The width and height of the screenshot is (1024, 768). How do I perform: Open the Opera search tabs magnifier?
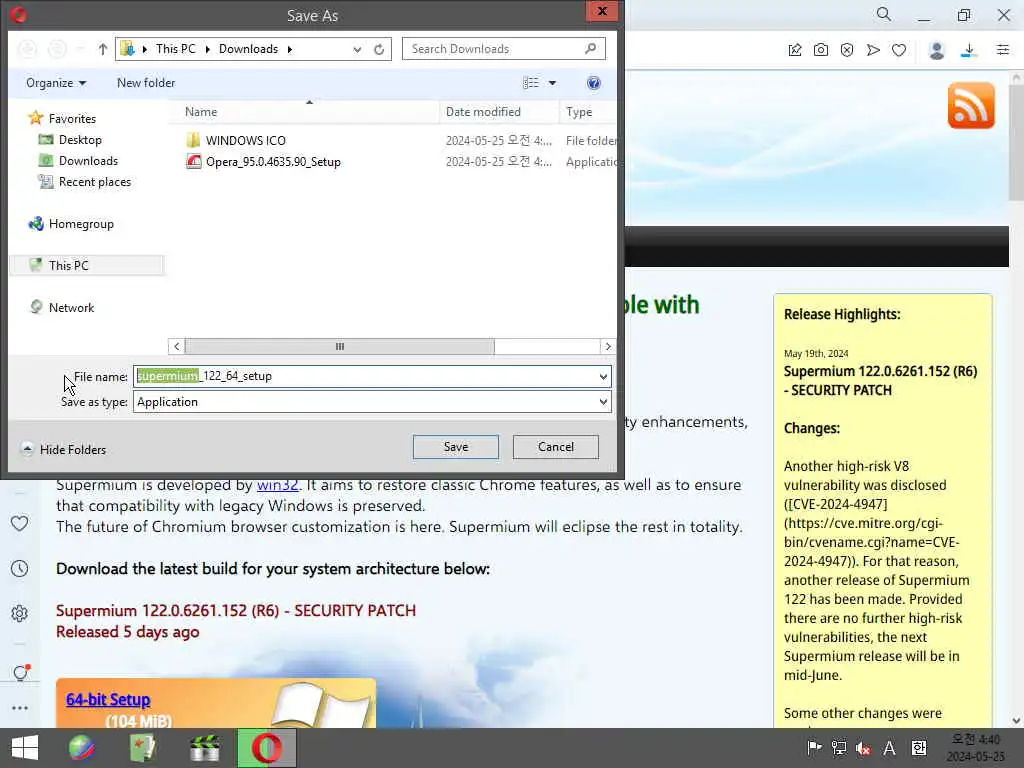[x=884, y=14]
